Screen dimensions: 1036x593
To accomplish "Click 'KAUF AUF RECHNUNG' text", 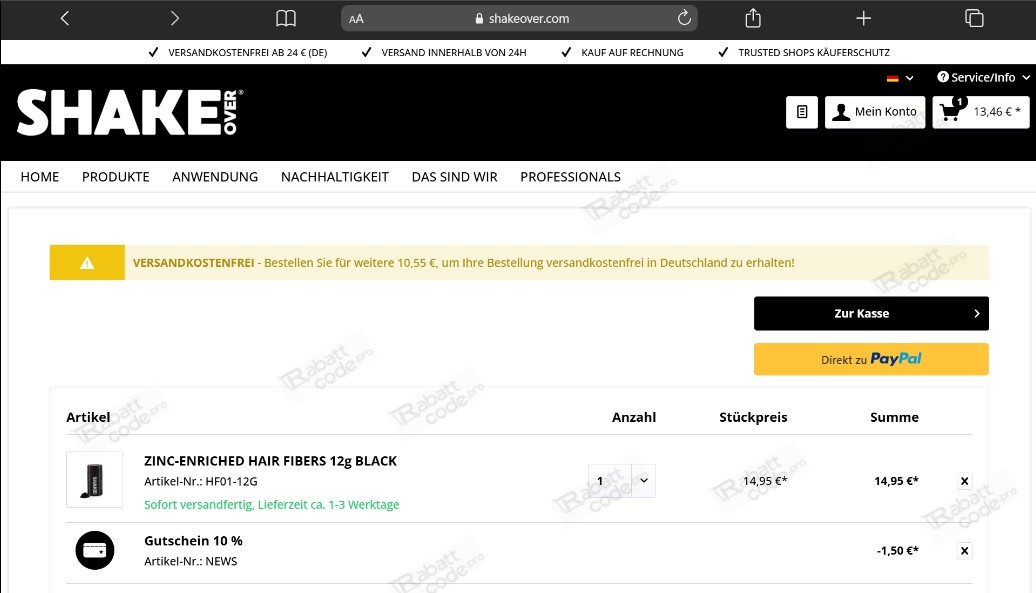I will pos(632,52).
